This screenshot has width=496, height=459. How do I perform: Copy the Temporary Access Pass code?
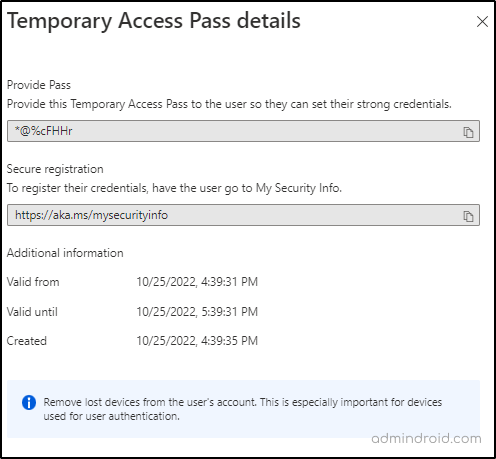(x=468, y=132)
